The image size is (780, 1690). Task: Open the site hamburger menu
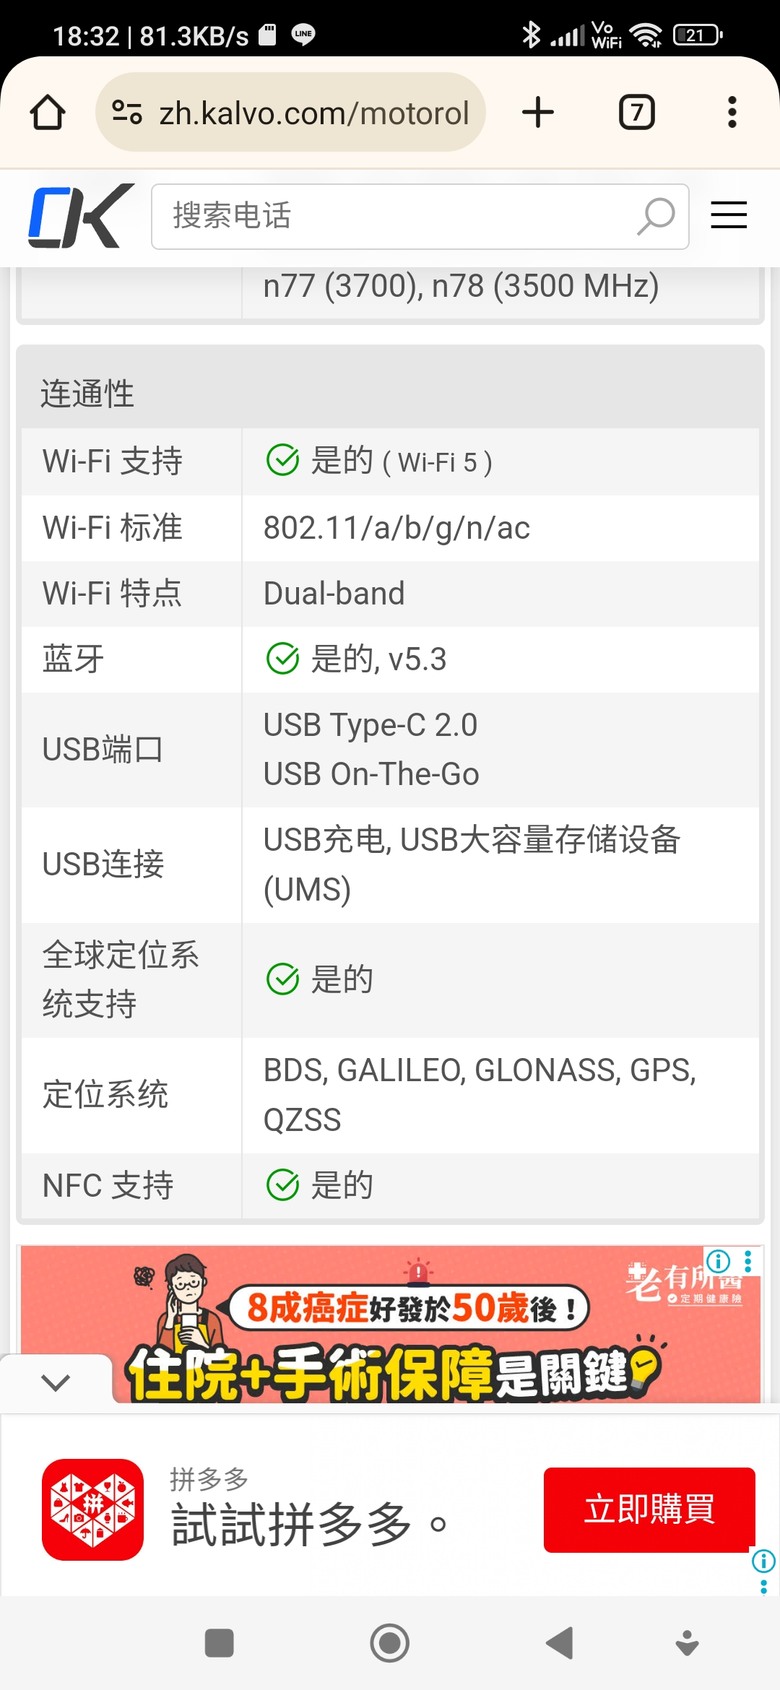(x=729, y=215)
